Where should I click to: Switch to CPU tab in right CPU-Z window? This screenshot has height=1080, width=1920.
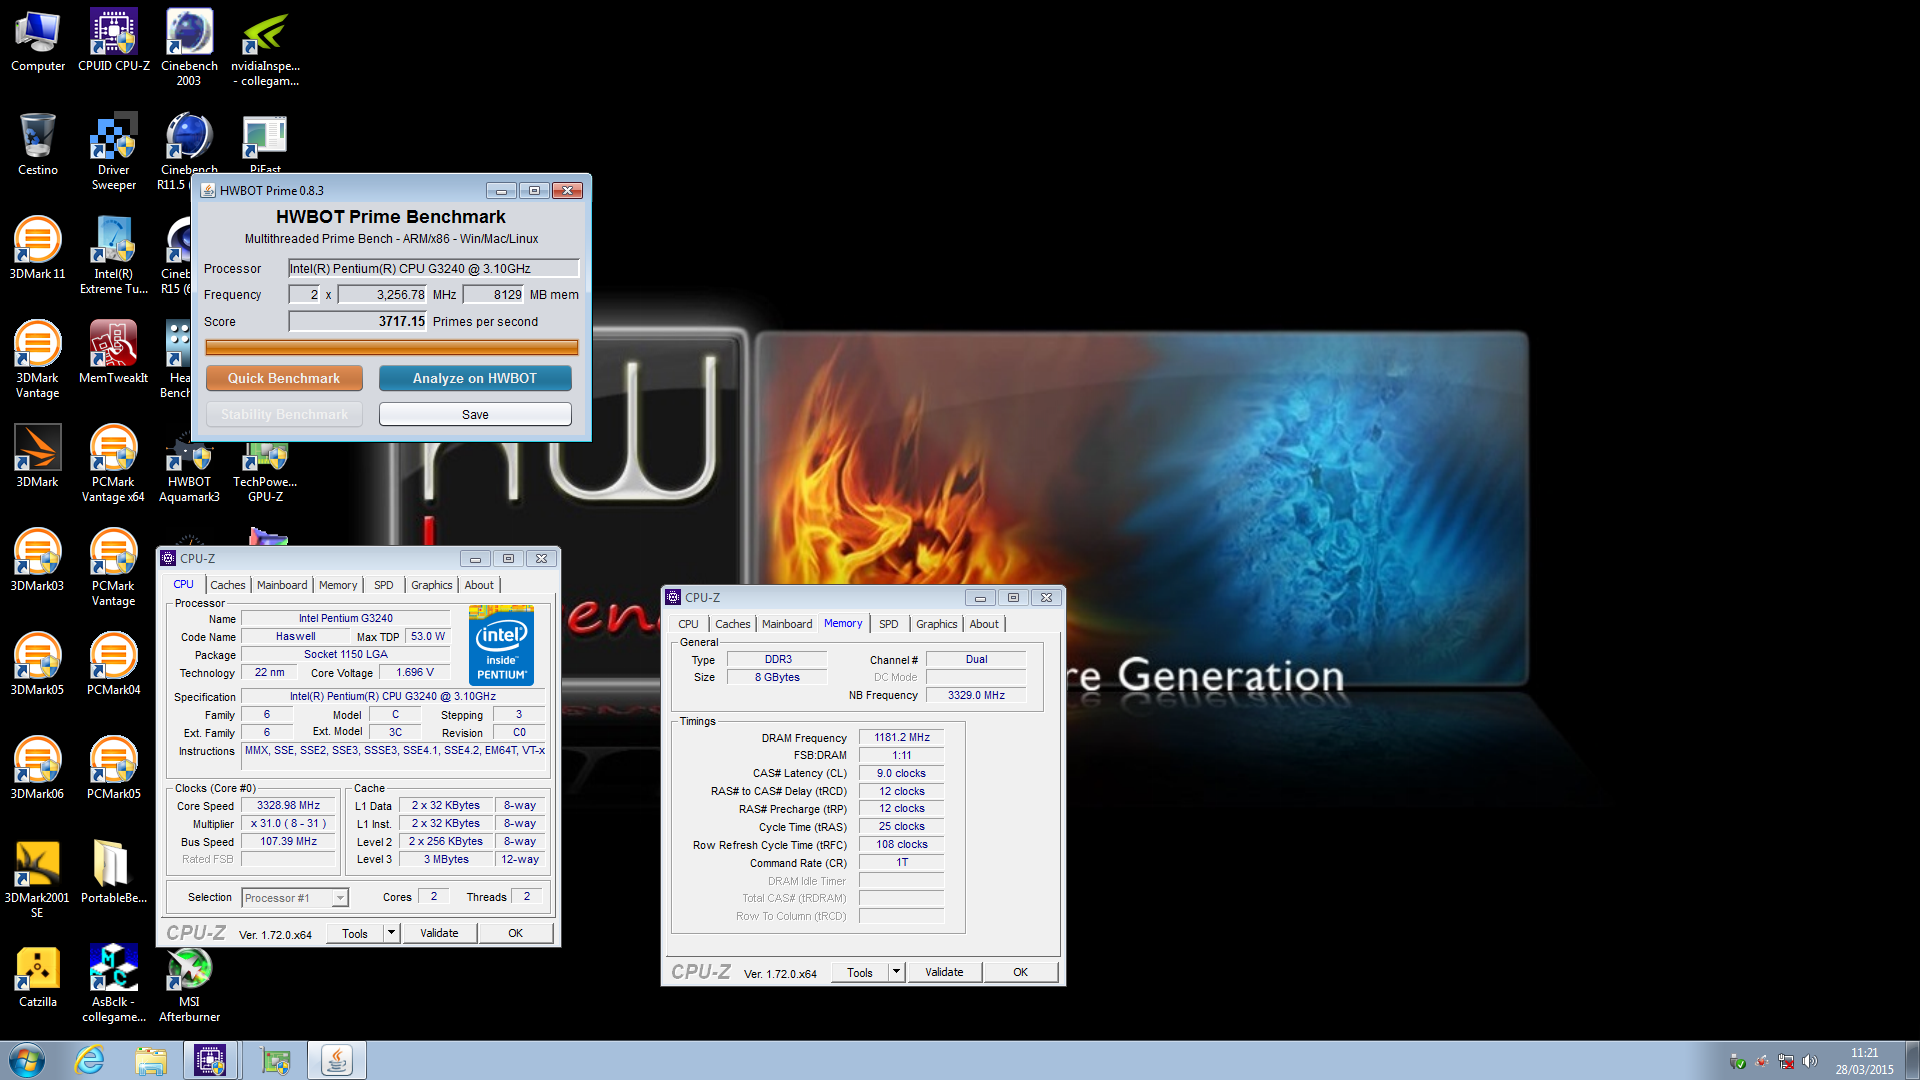point(688,624)
